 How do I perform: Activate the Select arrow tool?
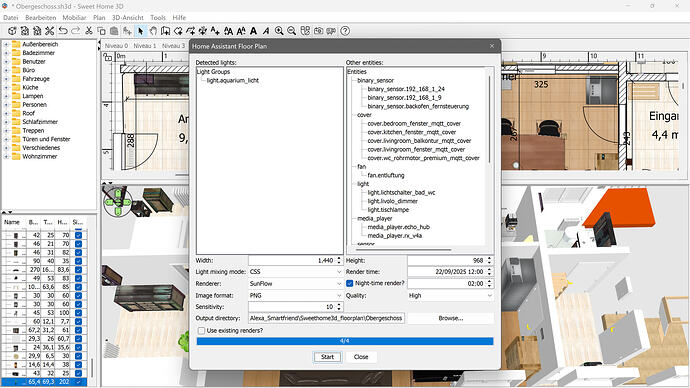140,31
